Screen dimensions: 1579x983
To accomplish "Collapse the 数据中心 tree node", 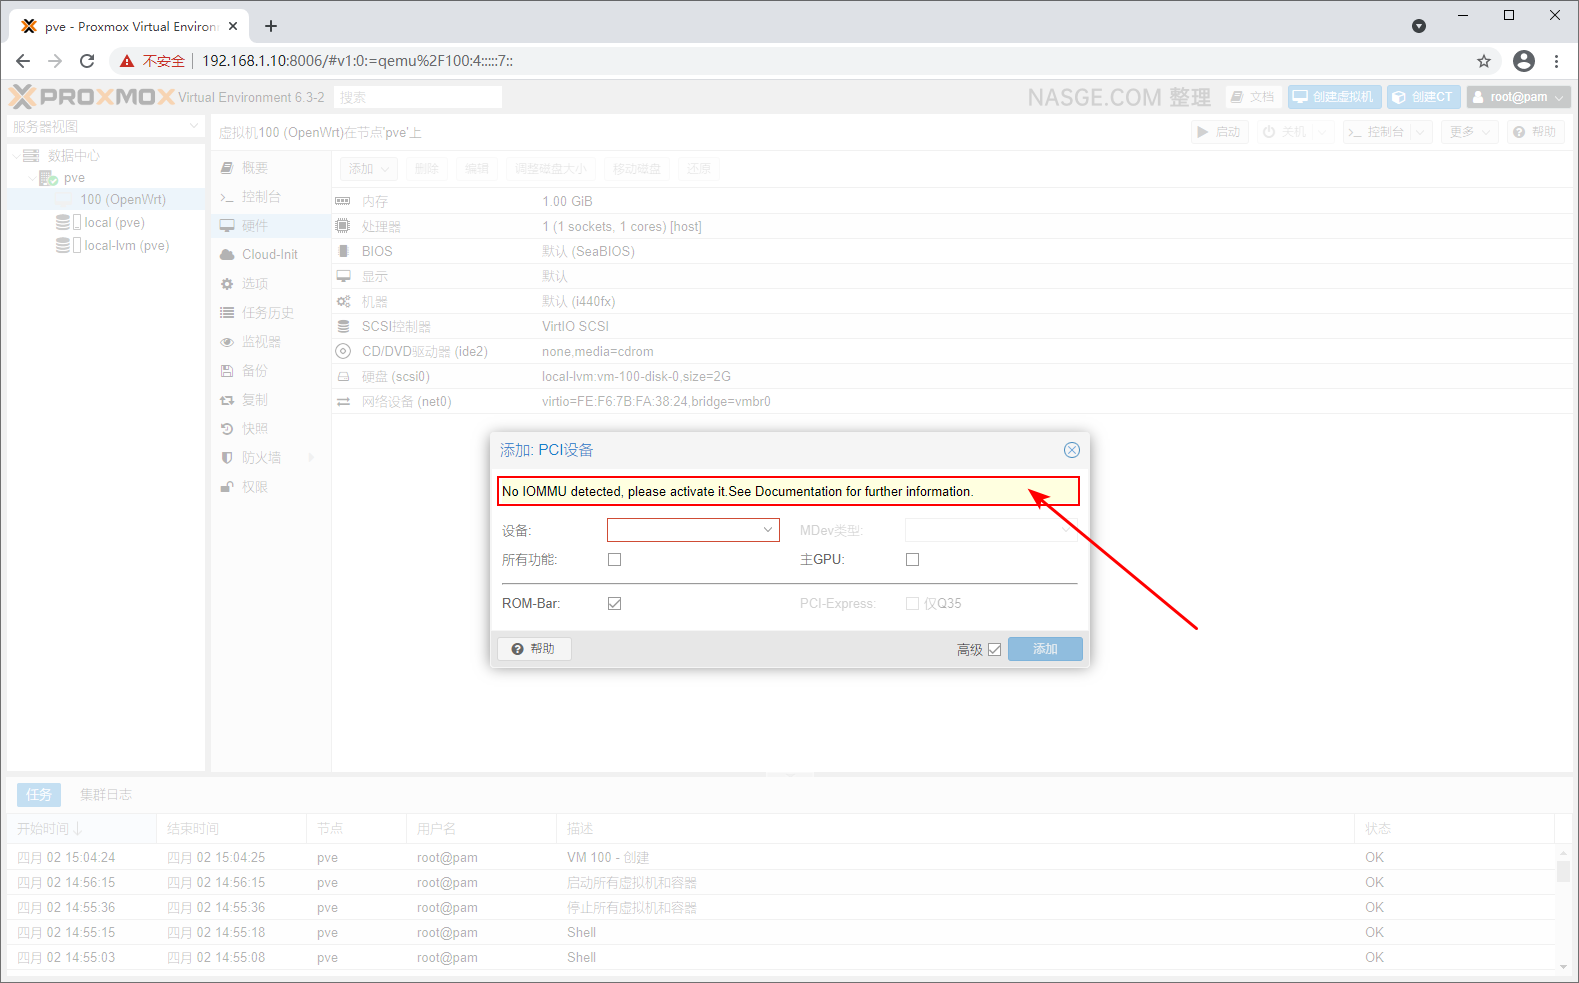I will click(x=16, y=156).
